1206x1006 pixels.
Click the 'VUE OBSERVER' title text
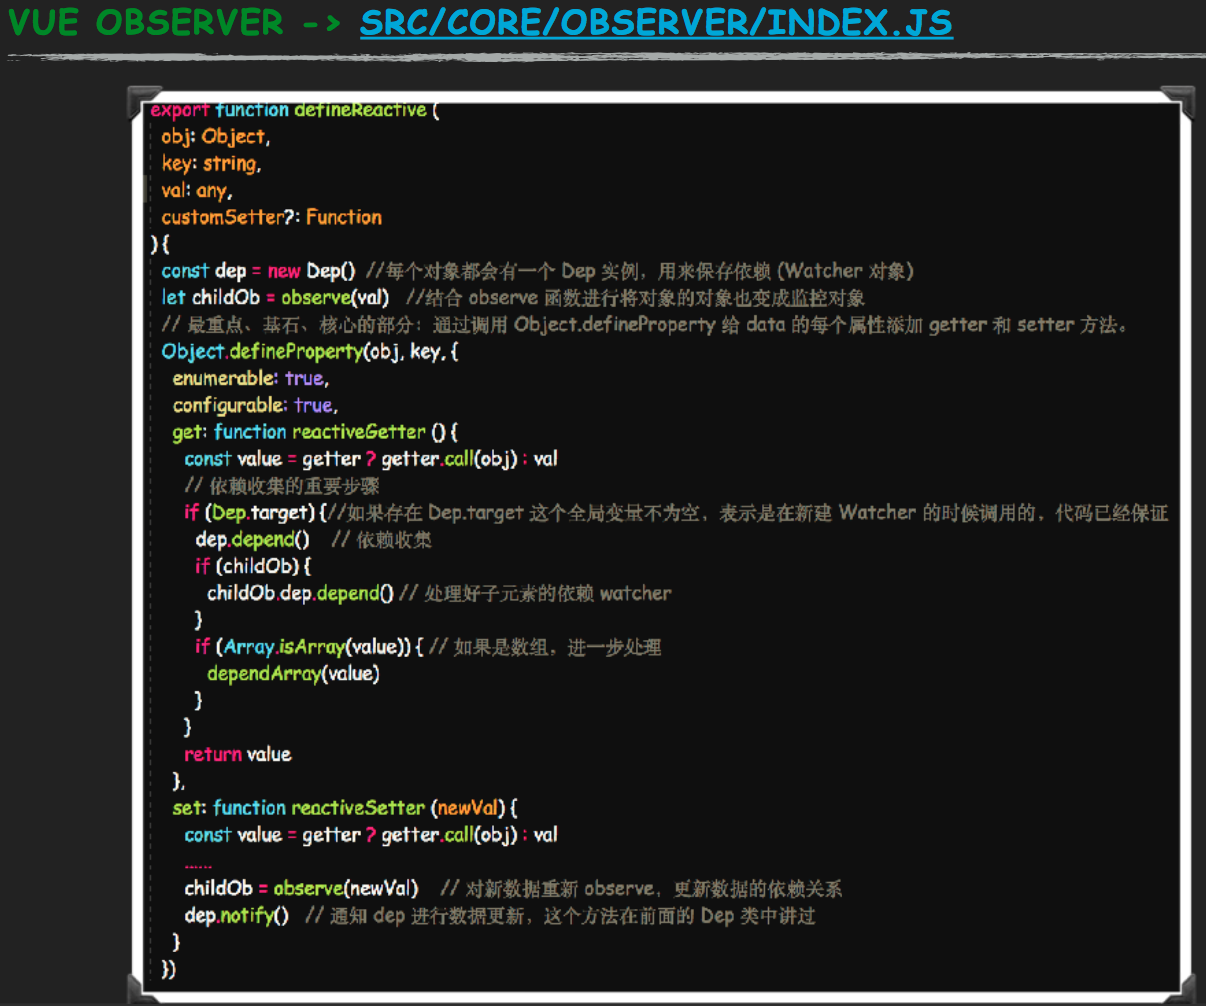tap(146, 22)
